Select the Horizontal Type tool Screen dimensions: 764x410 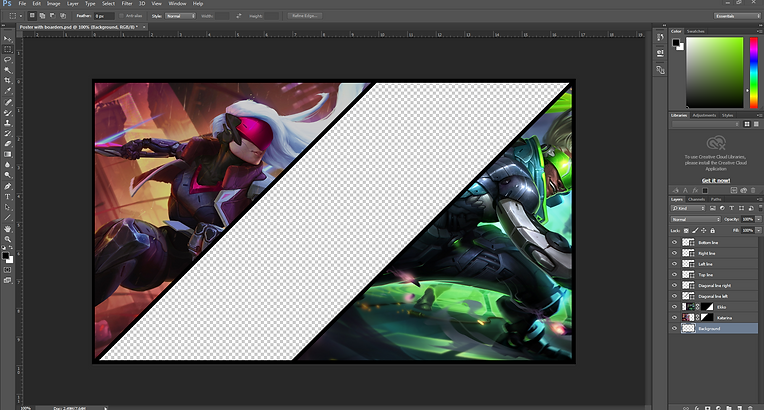point(7,197)
